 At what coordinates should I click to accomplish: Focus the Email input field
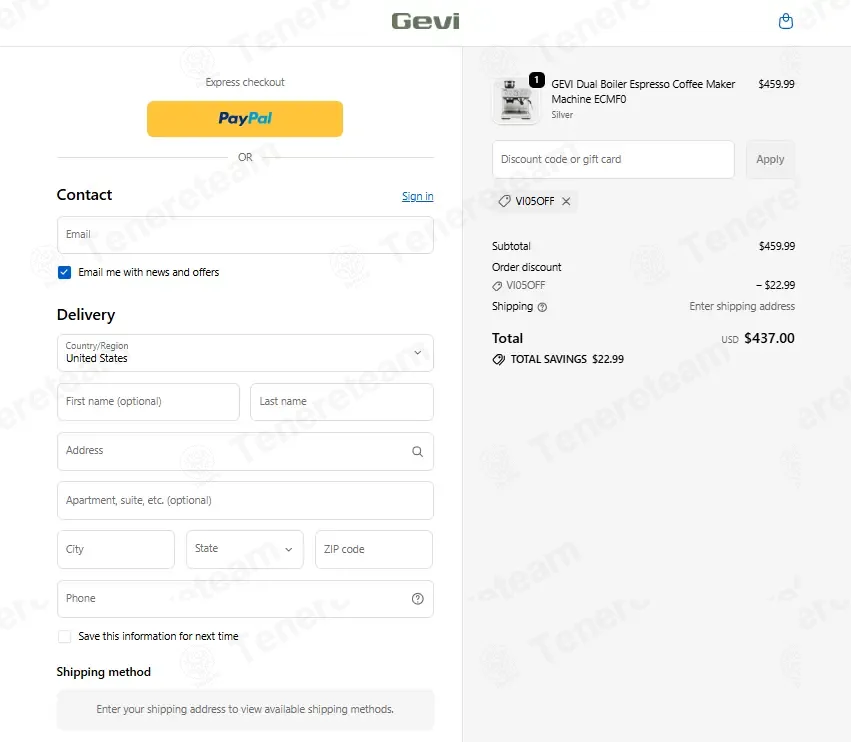(x=245, y=235)
